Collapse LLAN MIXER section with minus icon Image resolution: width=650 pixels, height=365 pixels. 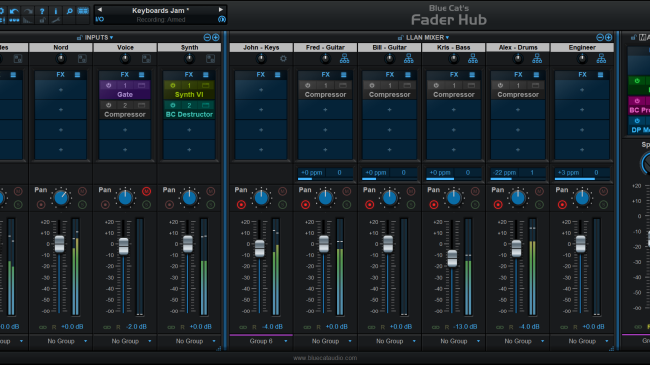[599, 37]
